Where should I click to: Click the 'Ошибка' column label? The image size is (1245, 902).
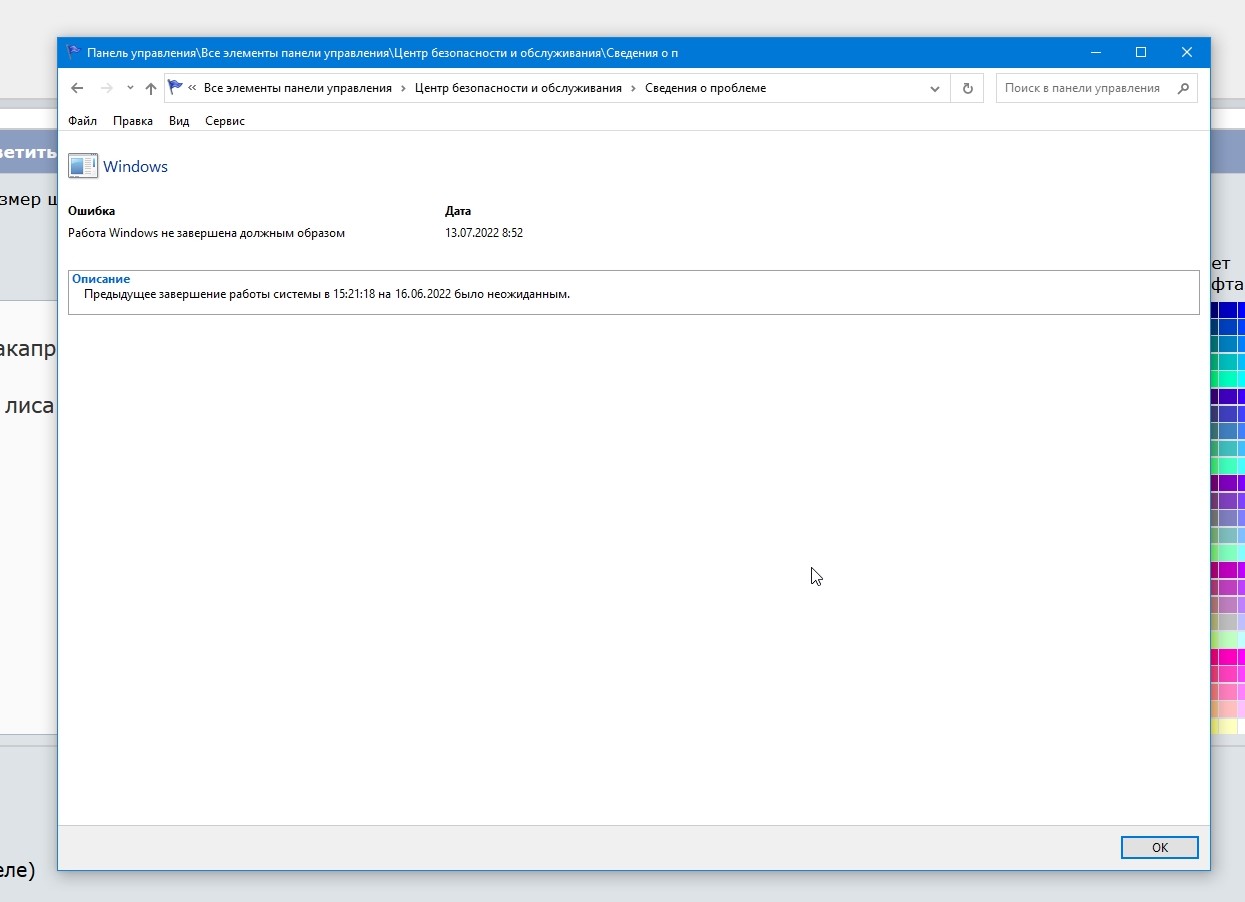tap(91, 211)
